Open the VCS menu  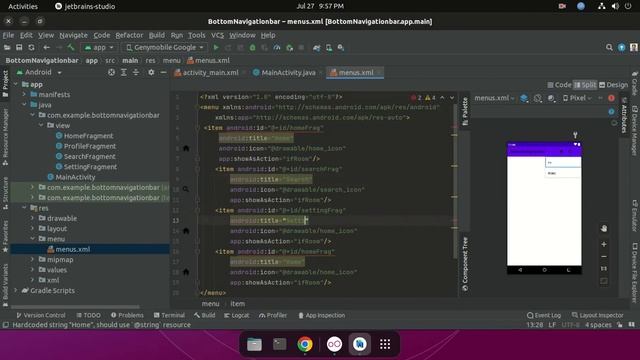point(218,35)
